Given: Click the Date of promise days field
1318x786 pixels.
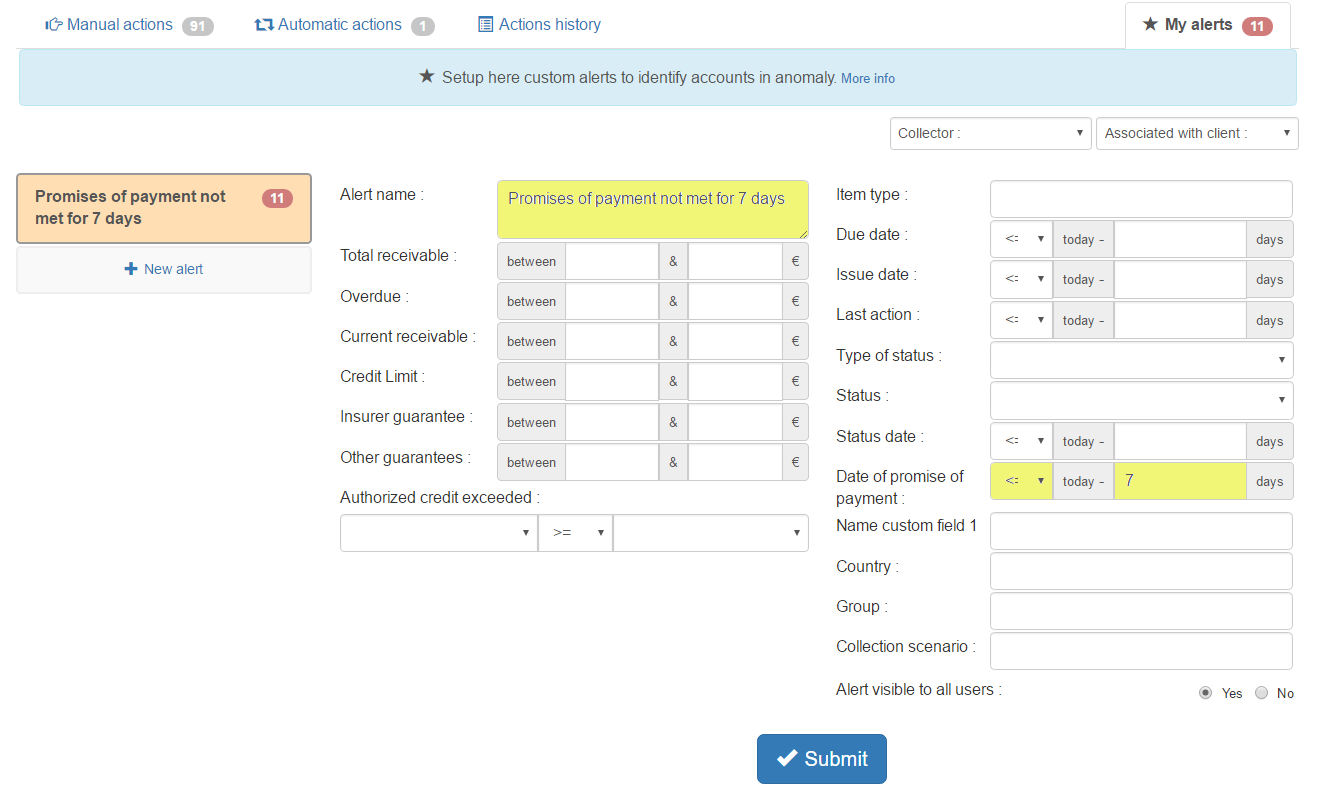Looking at the screenshot, I should point(1179,481).
